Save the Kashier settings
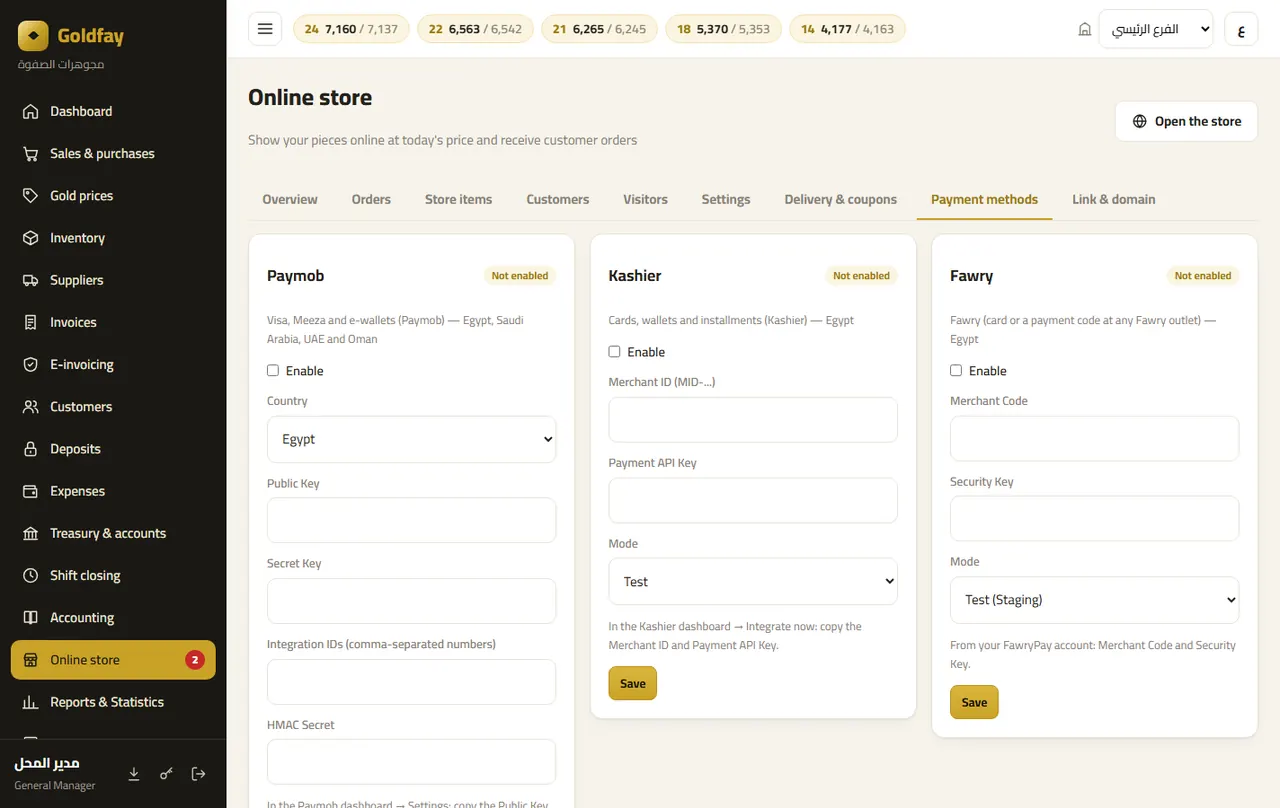 pos(633,683)
